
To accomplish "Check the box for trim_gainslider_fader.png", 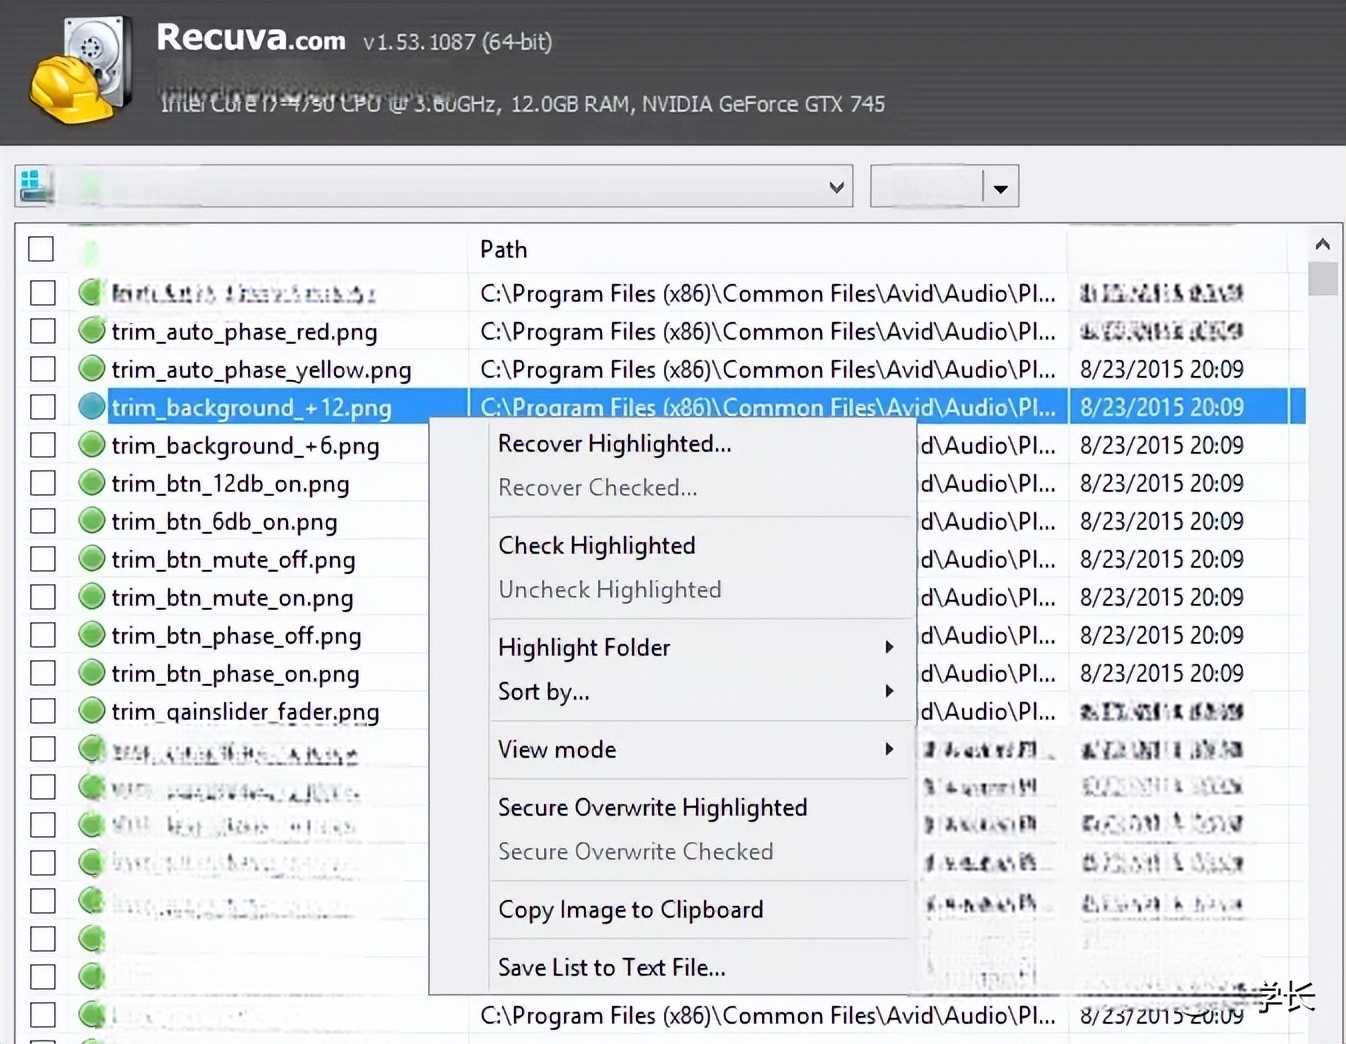I will click(x=43, y=710).
